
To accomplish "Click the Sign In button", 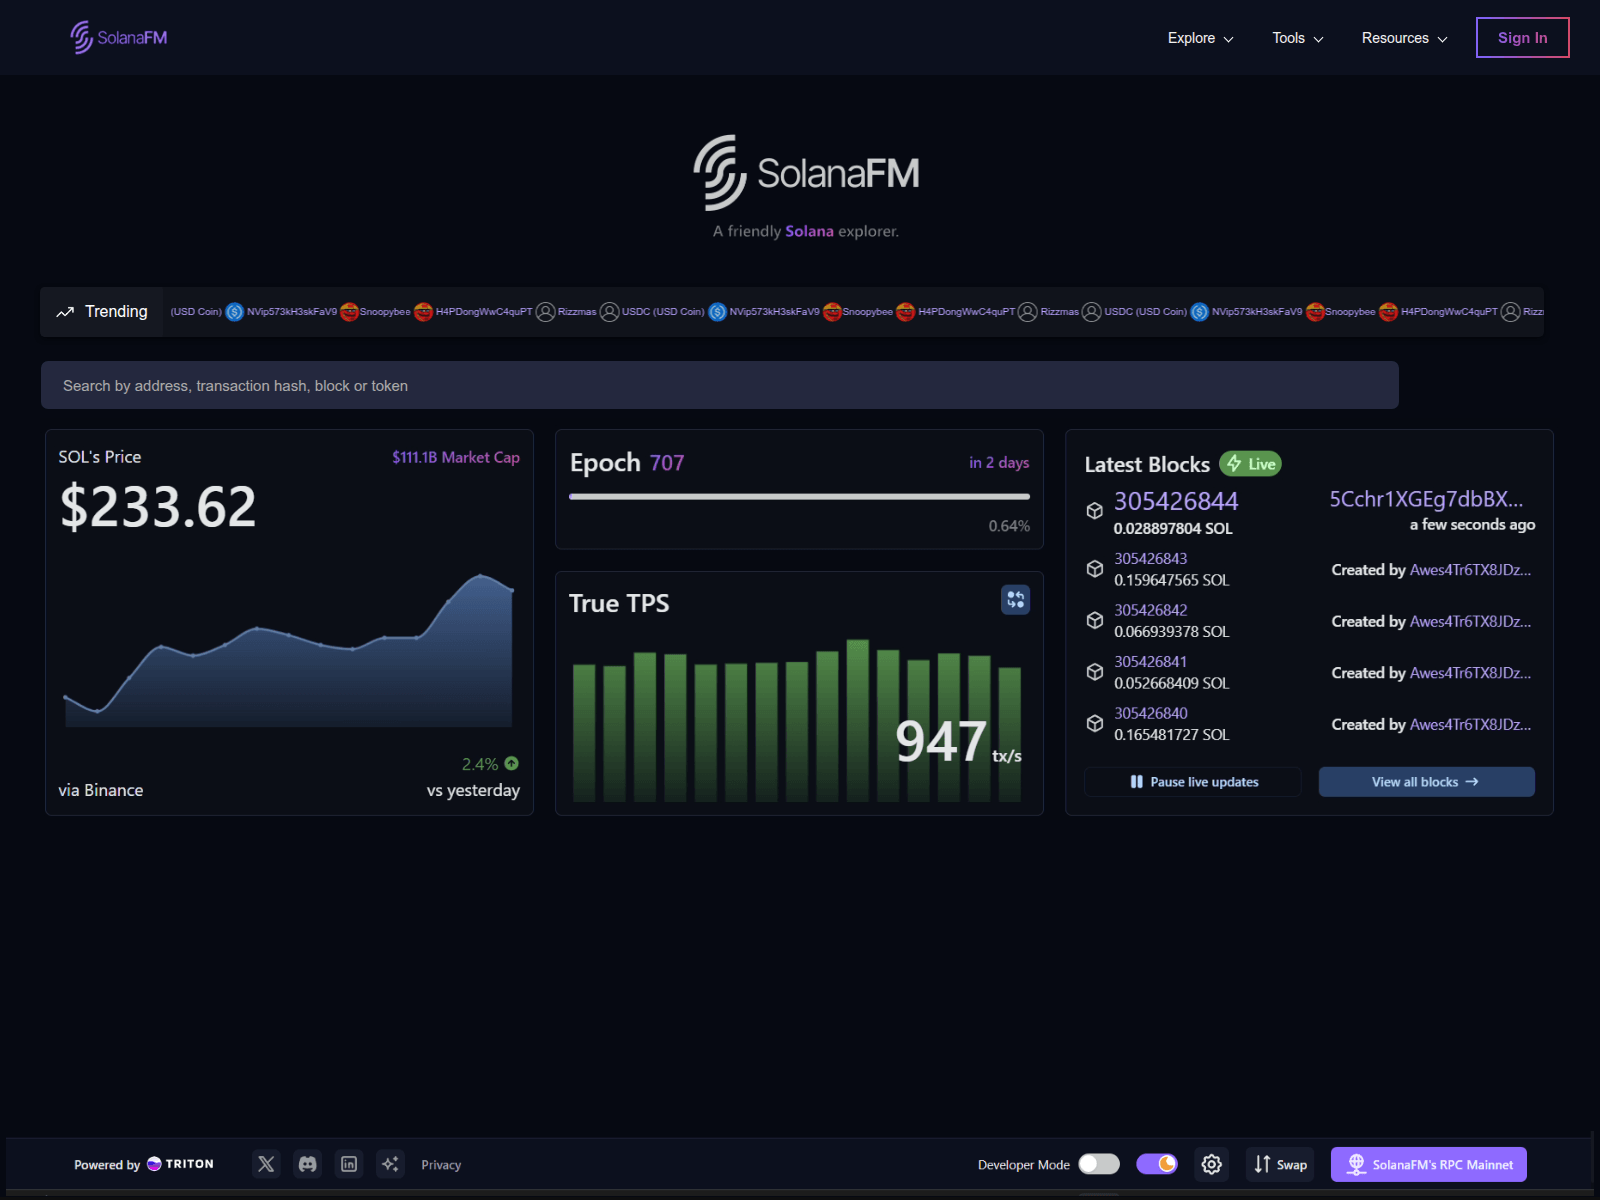I will pos(1522,38).
